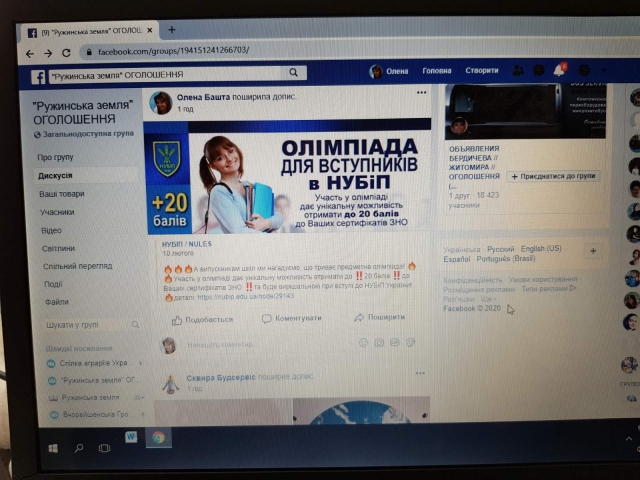The width and height of the screenshot is (640, 480).
Task: Open Олена Башта profile name in post
Action: [x=203, y=97]
